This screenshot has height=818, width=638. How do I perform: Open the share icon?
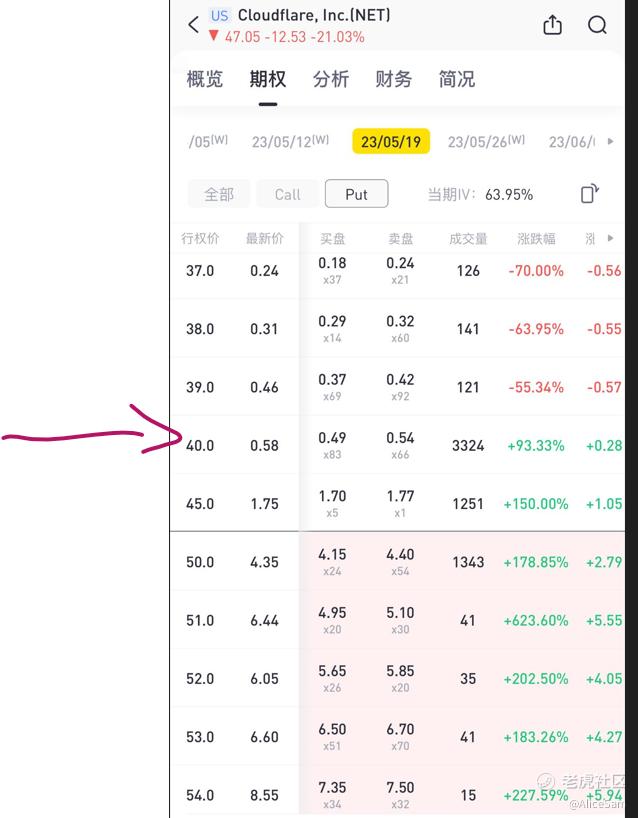pos(552,25)
